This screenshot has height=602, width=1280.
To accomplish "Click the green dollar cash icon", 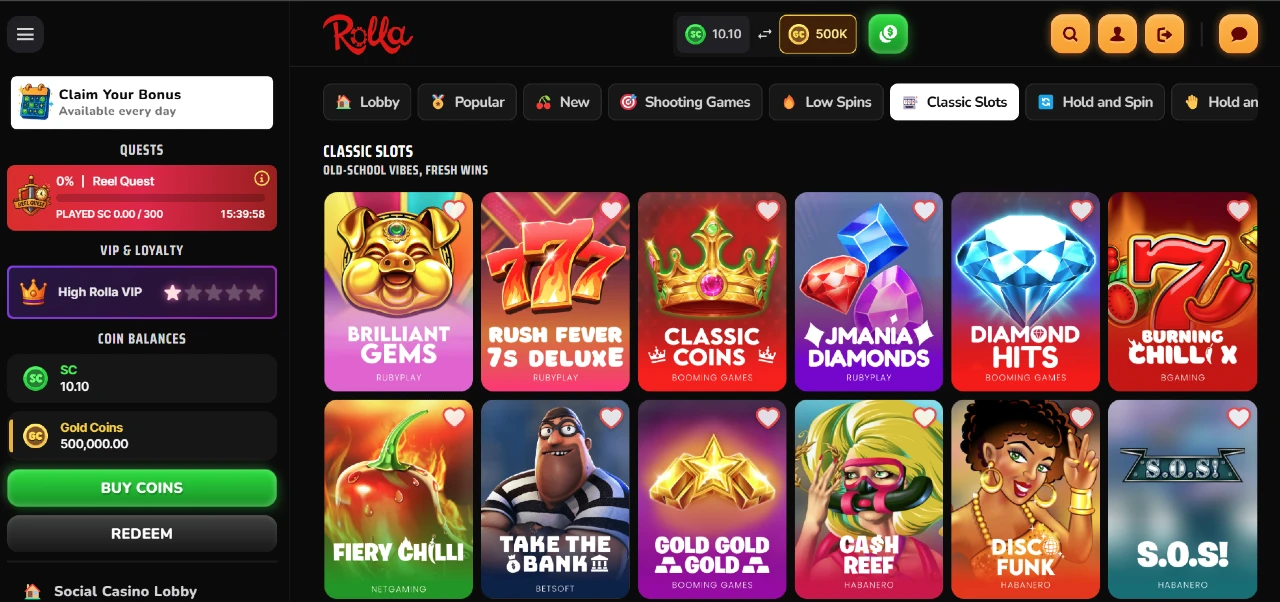I will click(x=888, y=34).
